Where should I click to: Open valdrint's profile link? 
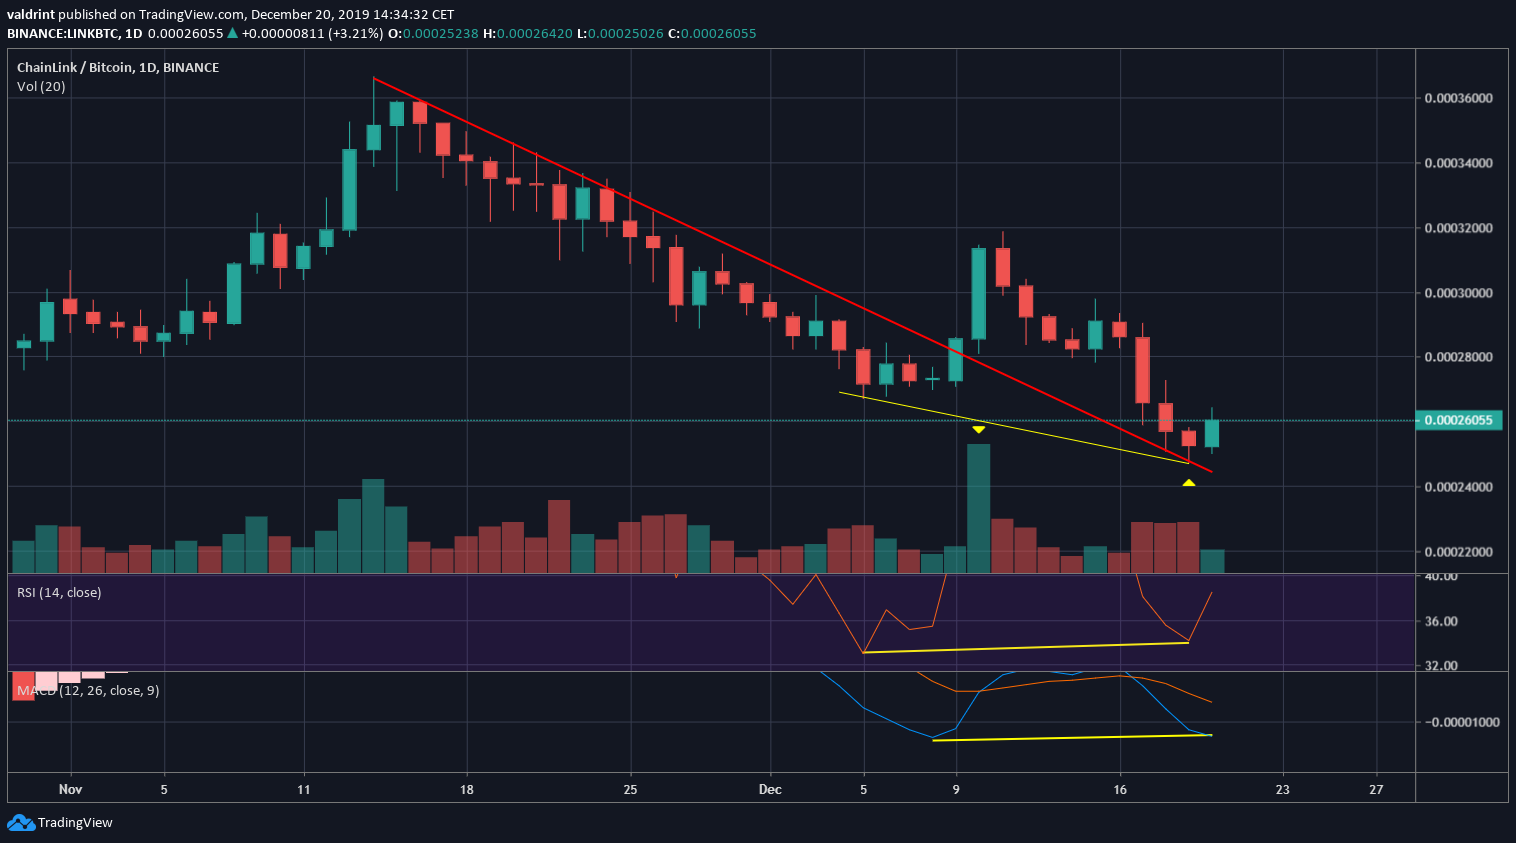click(31, 14)
